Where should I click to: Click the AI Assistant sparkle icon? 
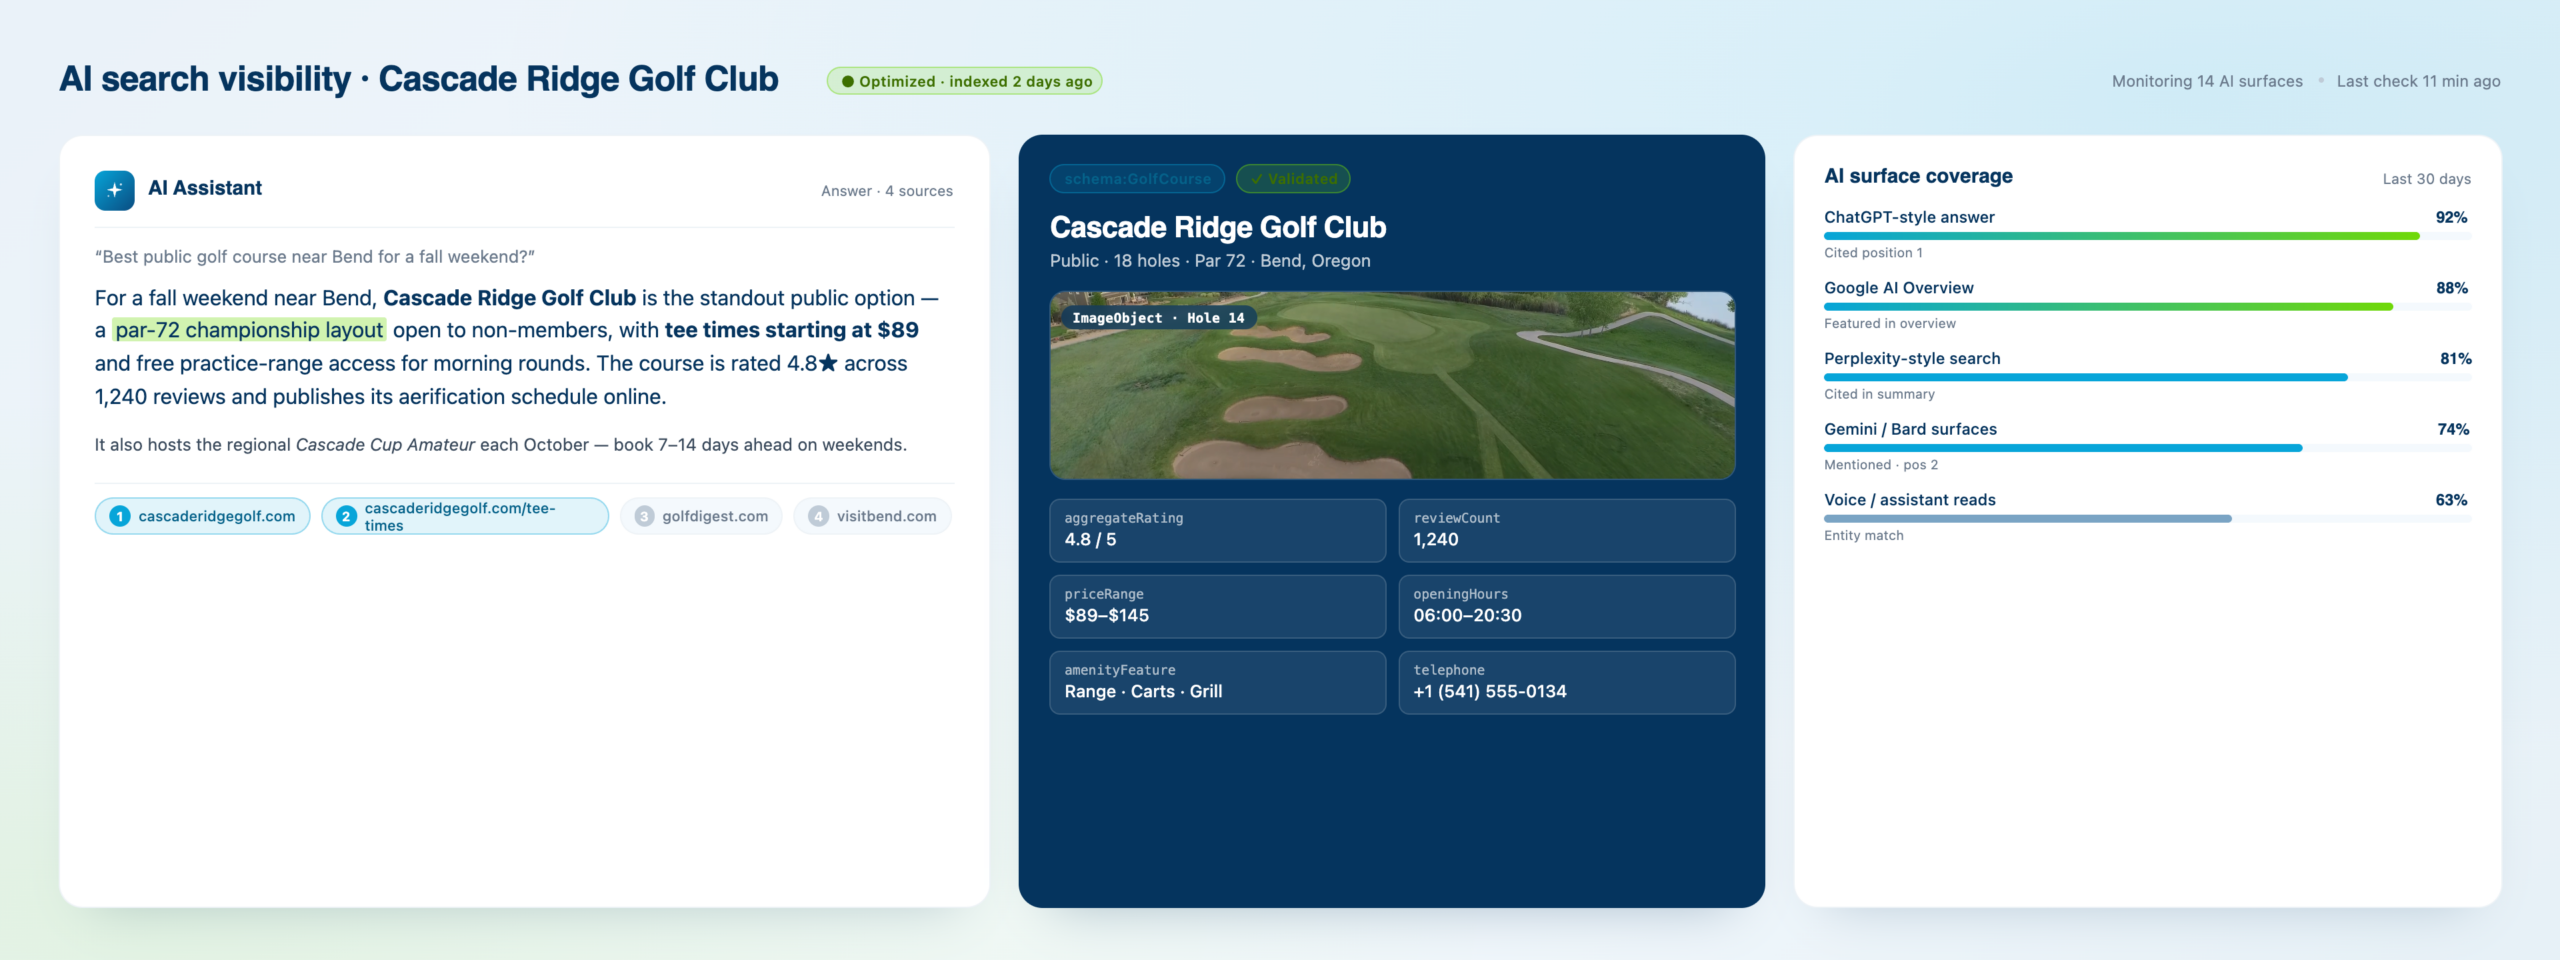pyautogui.click(x=114, y=190)
